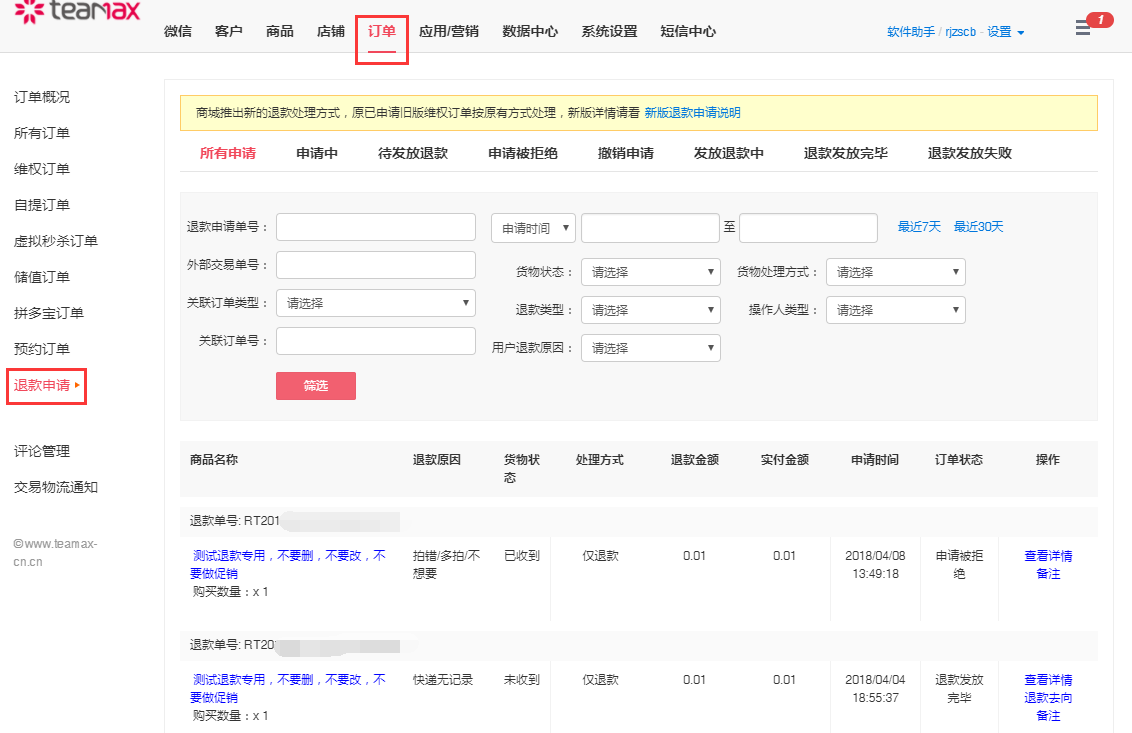The height and width of the screenshot is (733, 1132).
Task: Focus the 退款申请单号 input field
Action: tap(375, 227)
